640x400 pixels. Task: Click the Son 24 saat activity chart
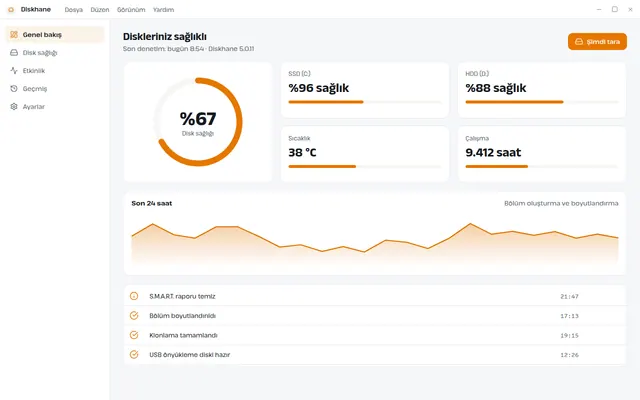click(375, 243)
